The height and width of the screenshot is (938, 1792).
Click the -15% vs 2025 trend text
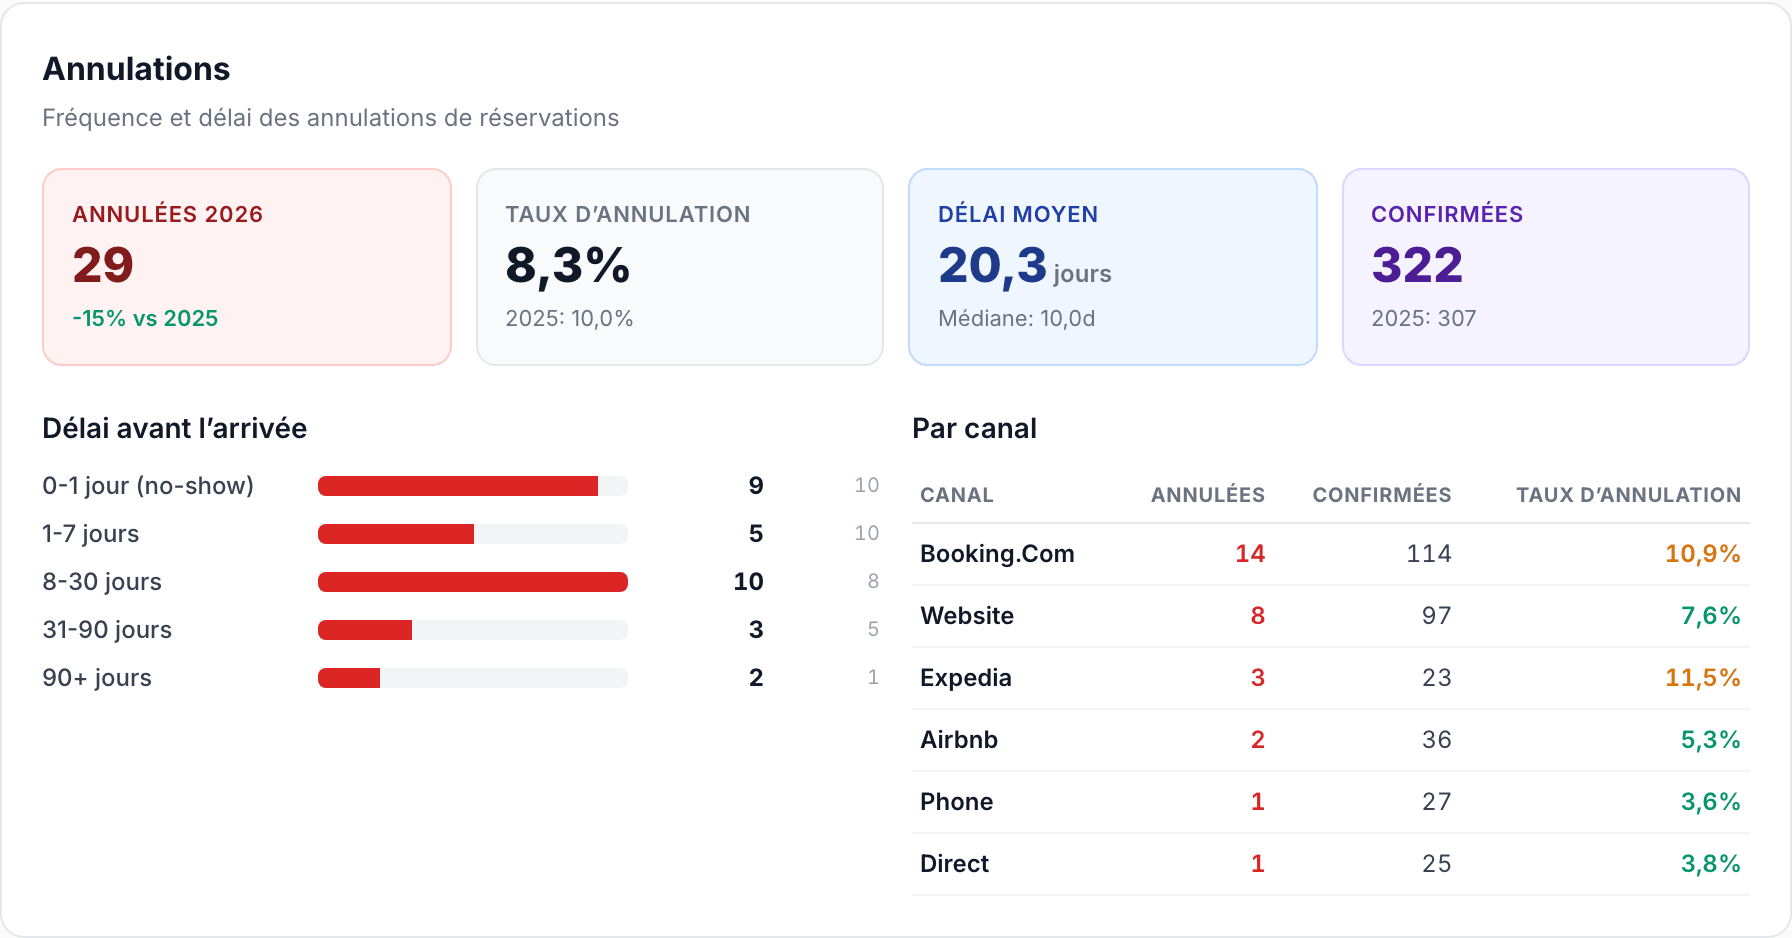(x=145, y=318)
